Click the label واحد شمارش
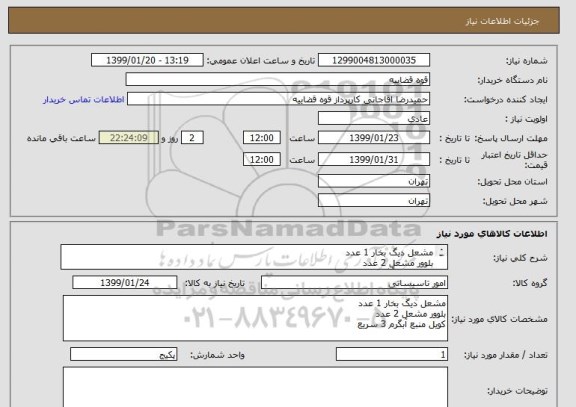Screen dimensions: 576x407 217,355
